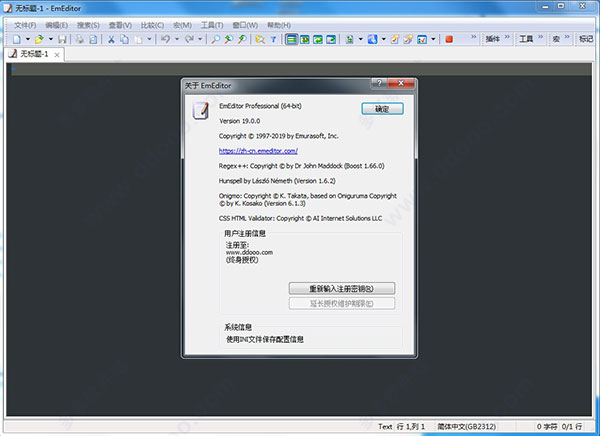Click the www.ddooo.com registered name text
600x436 pixels.
click(x=249, y=253)
